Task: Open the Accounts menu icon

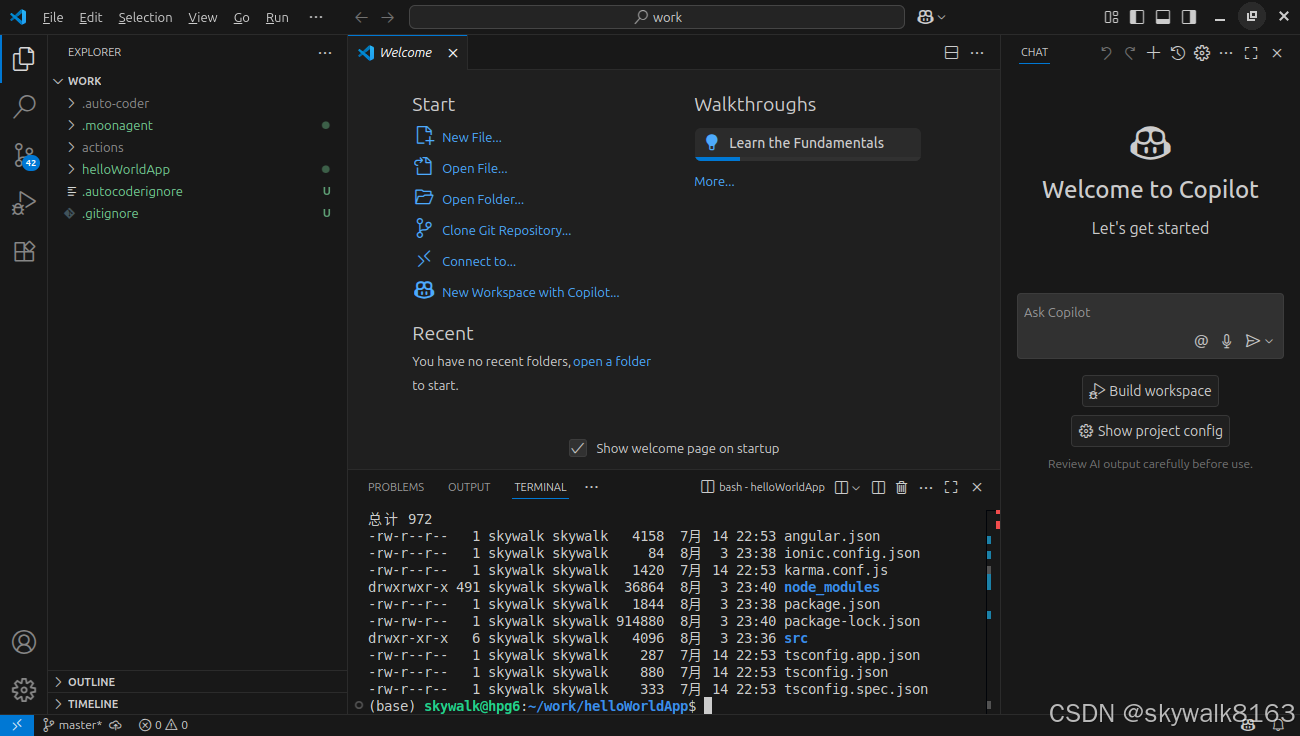Action: point(24,642)
